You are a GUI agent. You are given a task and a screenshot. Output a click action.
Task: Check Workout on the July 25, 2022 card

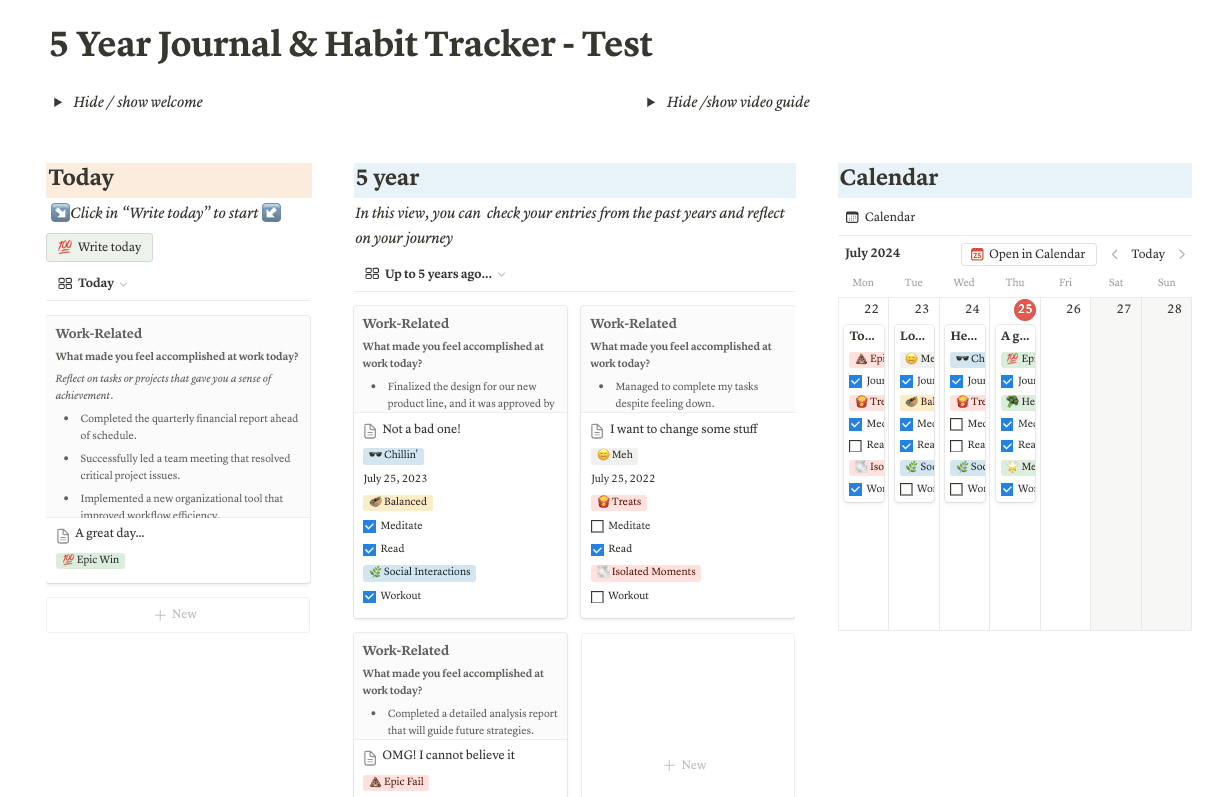point(598,596)
